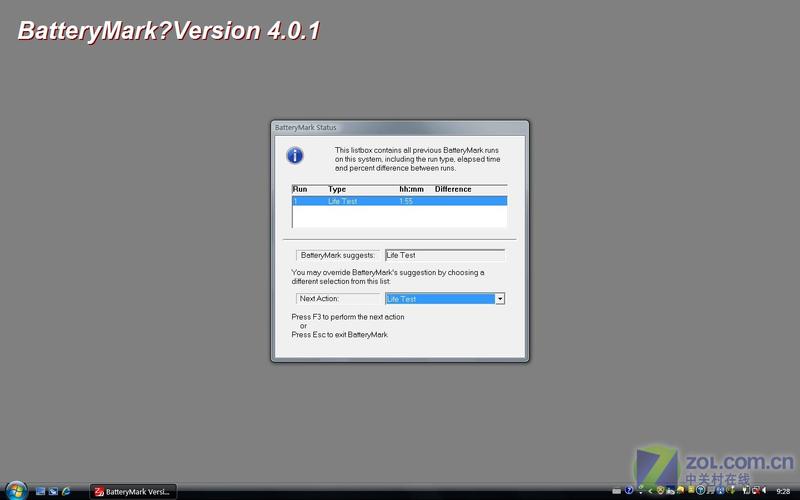This screenshot has height=500, width=800.
Task: Click the Difference column header
Action: click(453, 189)
